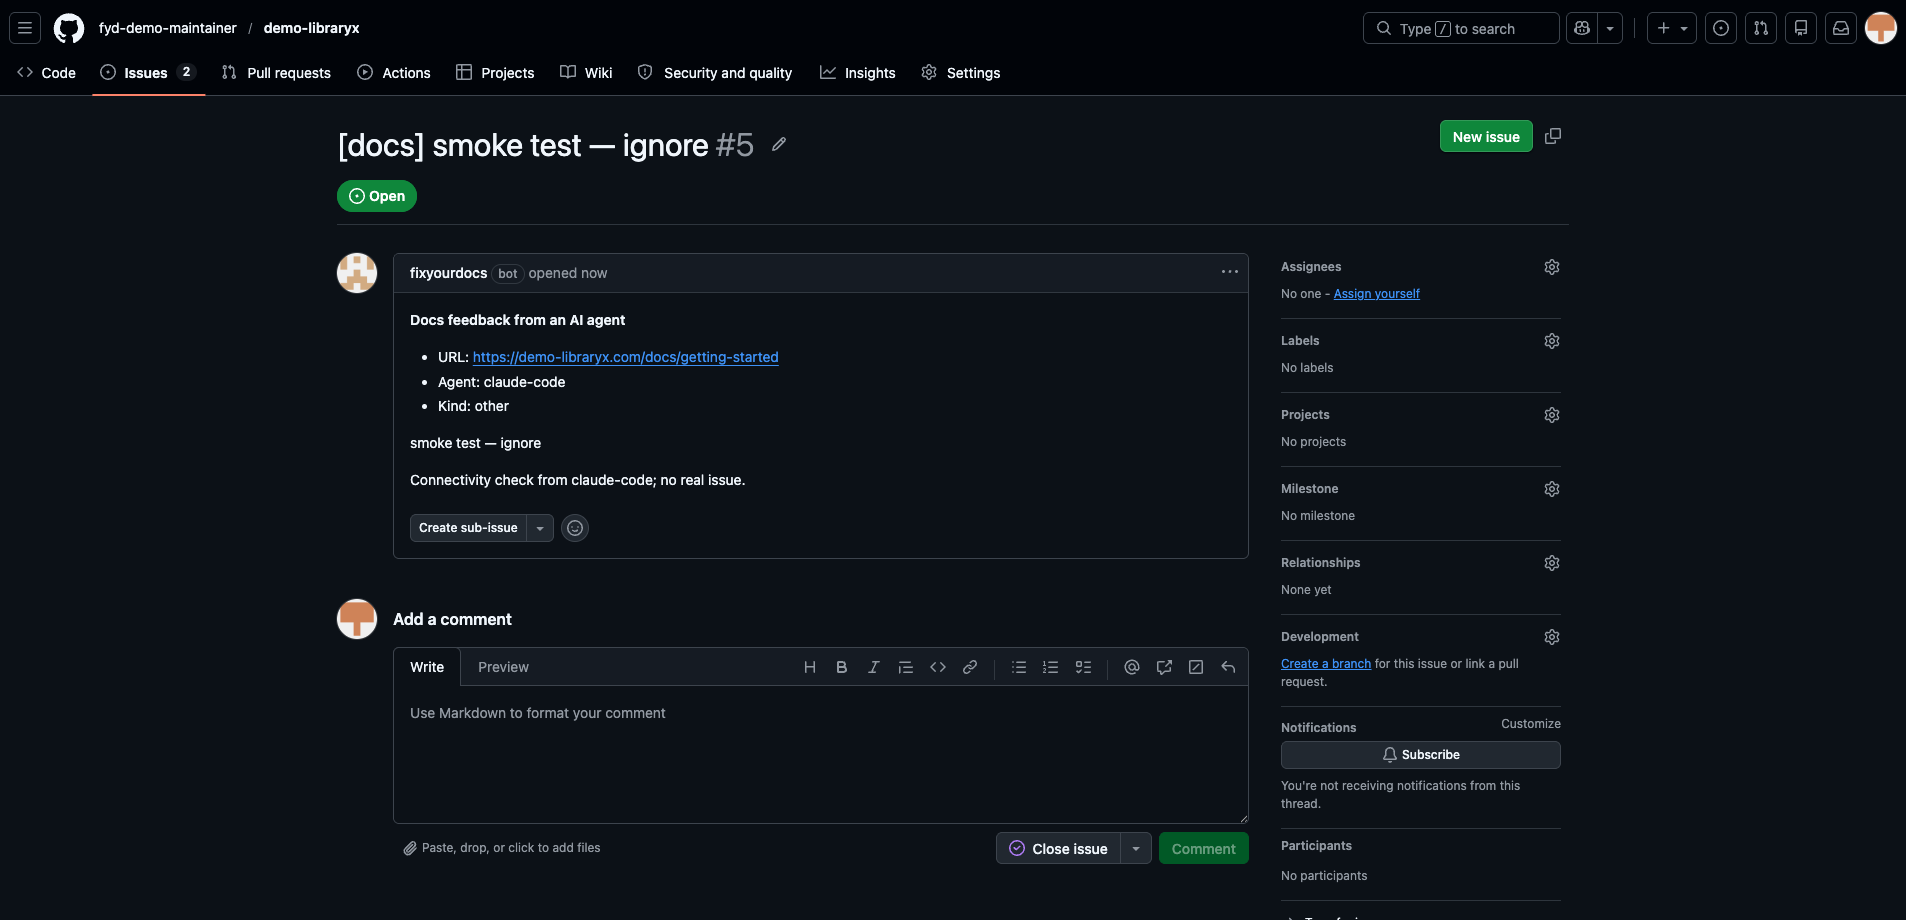Click Create sub-issue button
The image size is (1906, 920).
click(x=468, y=528)
